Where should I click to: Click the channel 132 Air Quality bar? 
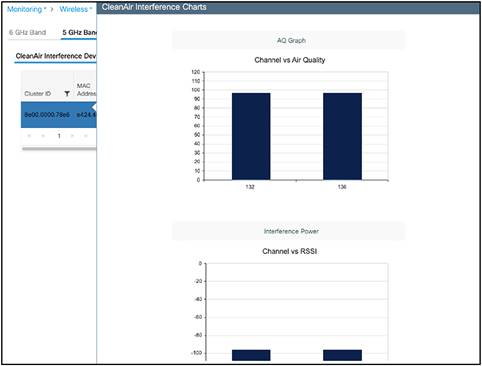point(251,136)
